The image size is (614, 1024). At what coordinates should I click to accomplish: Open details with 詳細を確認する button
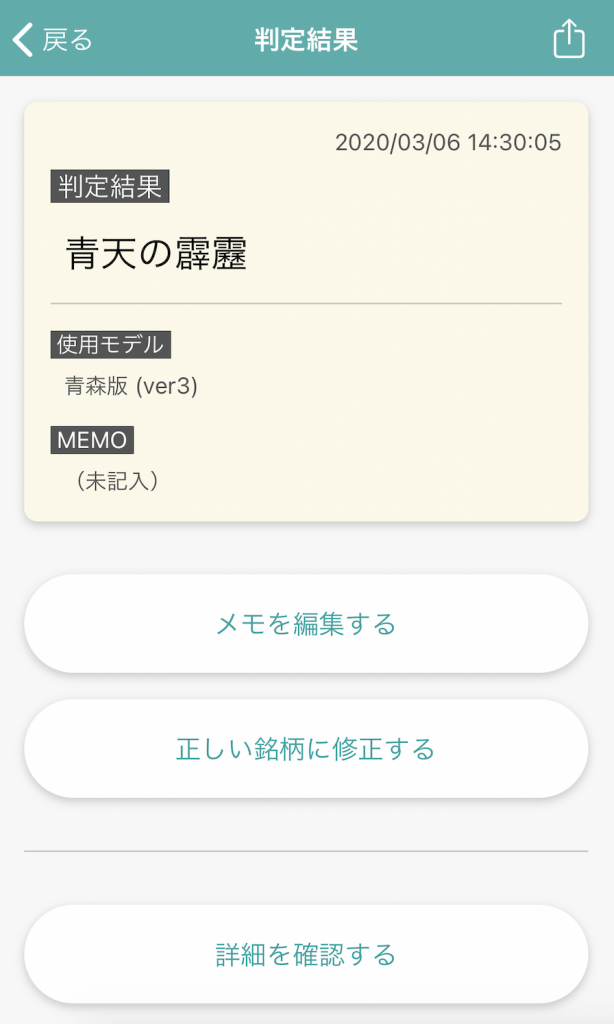pos(306,954)
